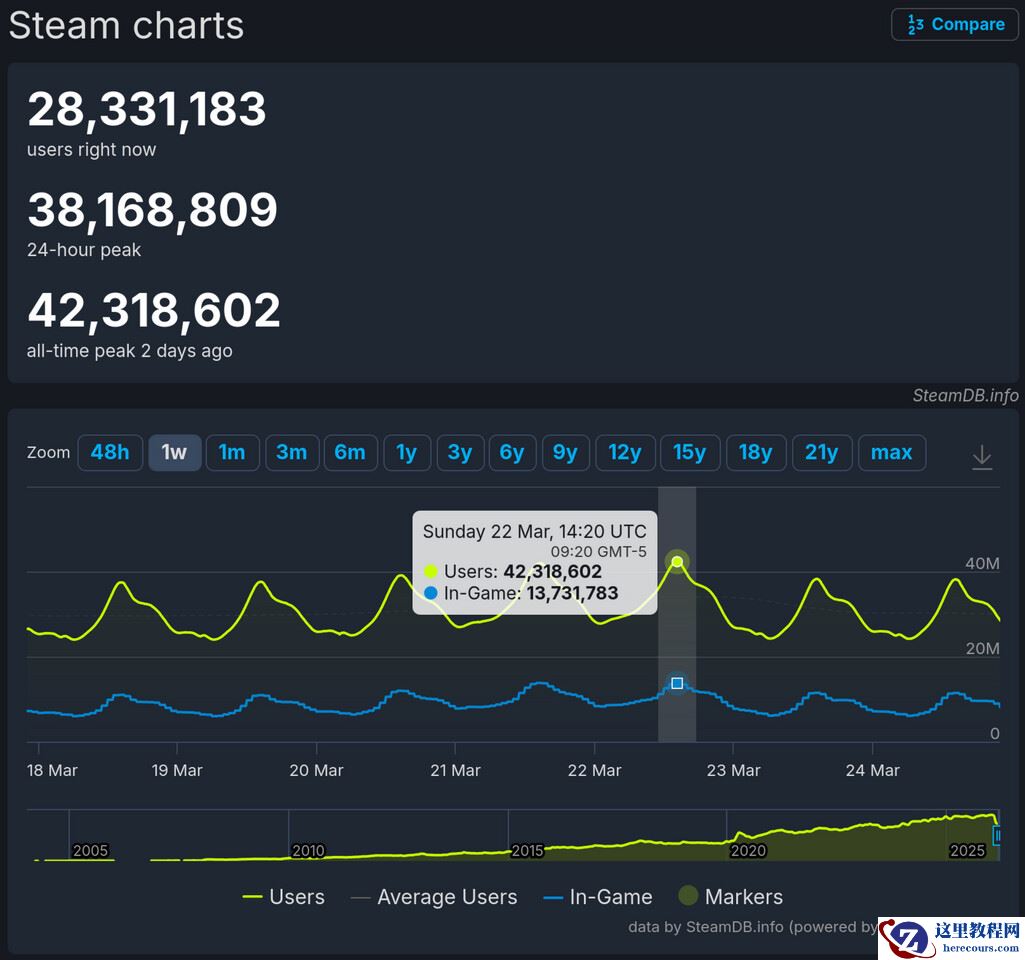Screen dimensions: 1025x960
Task: Click the olive Markers dot icon in legend
Action: coord(690,896)
